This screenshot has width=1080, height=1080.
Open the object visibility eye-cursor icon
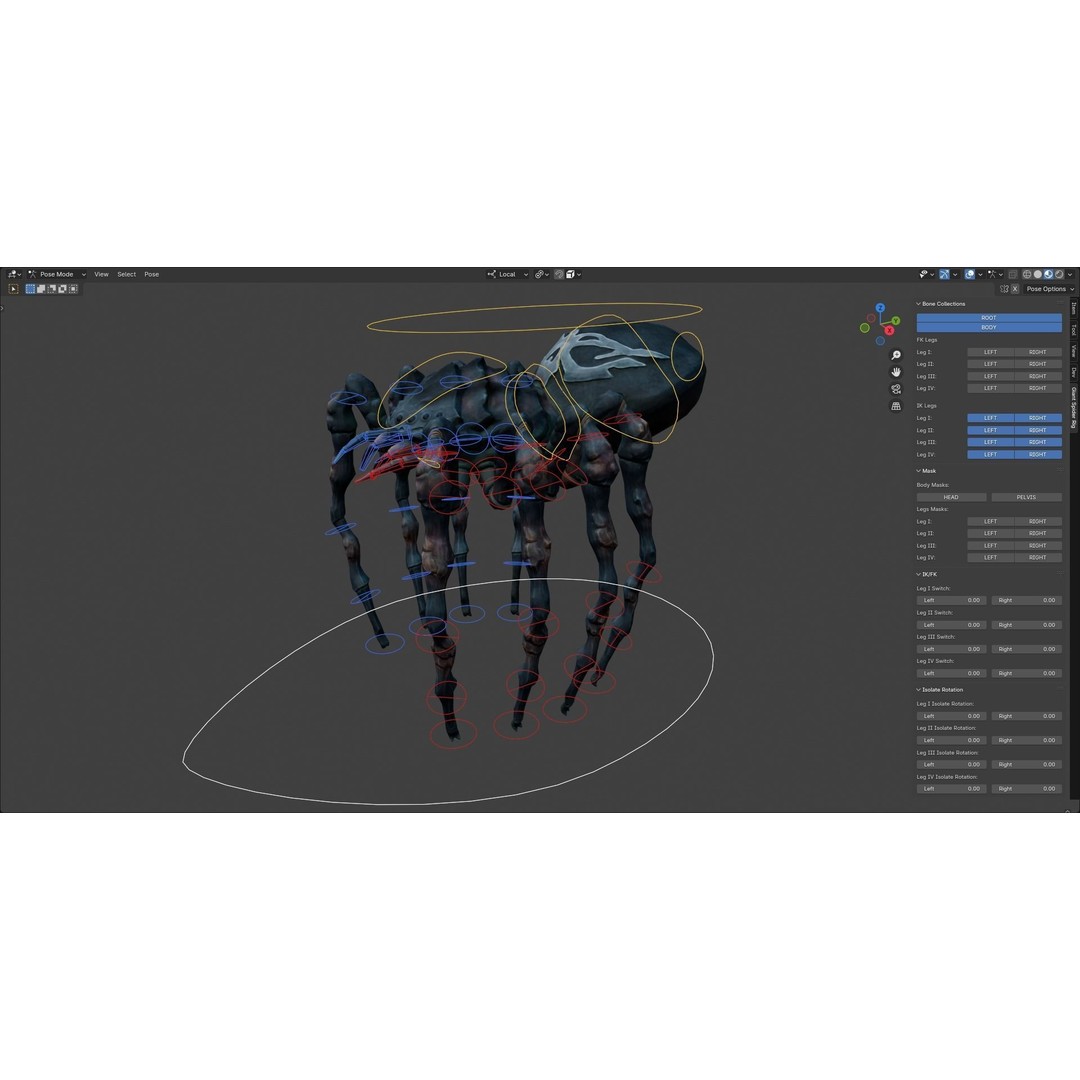(x=924, y=274)
